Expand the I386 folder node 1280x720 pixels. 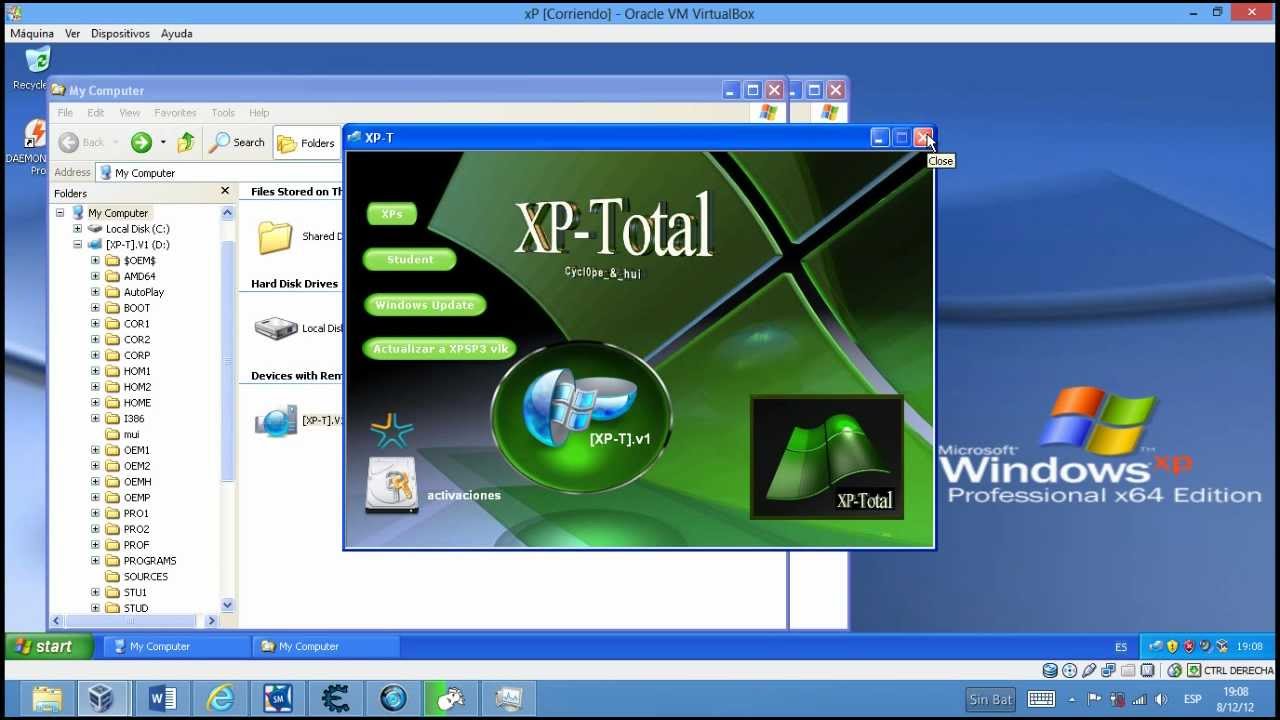[x=95, y=418]
